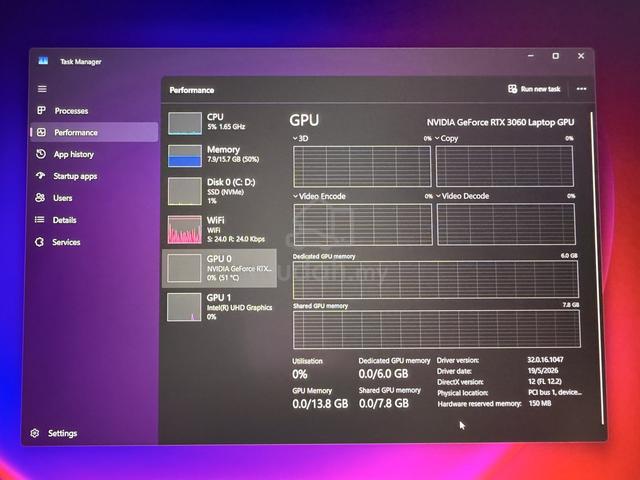Viewport: 640px width, 480px height.
Task: Click the Users people icon
Action: 40,198
